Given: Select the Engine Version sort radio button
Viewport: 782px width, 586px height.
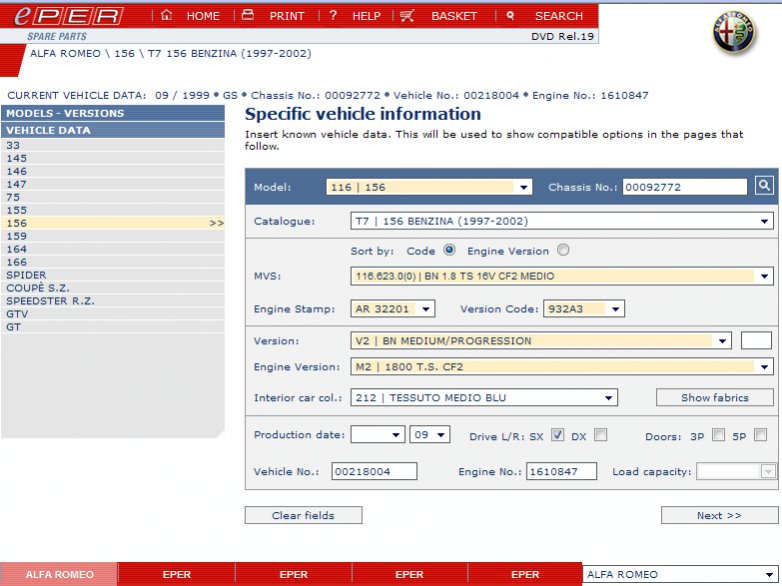Looking at the screenshot, I should [563, 251].
